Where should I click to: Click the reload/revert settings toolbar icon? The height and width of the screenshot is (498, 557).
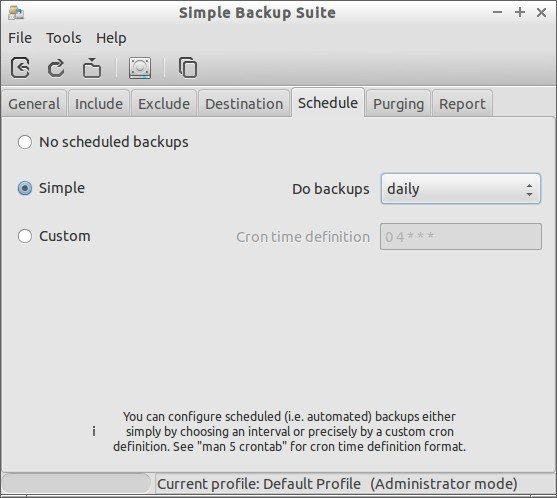pyautogui.click(x=56, y=67)
